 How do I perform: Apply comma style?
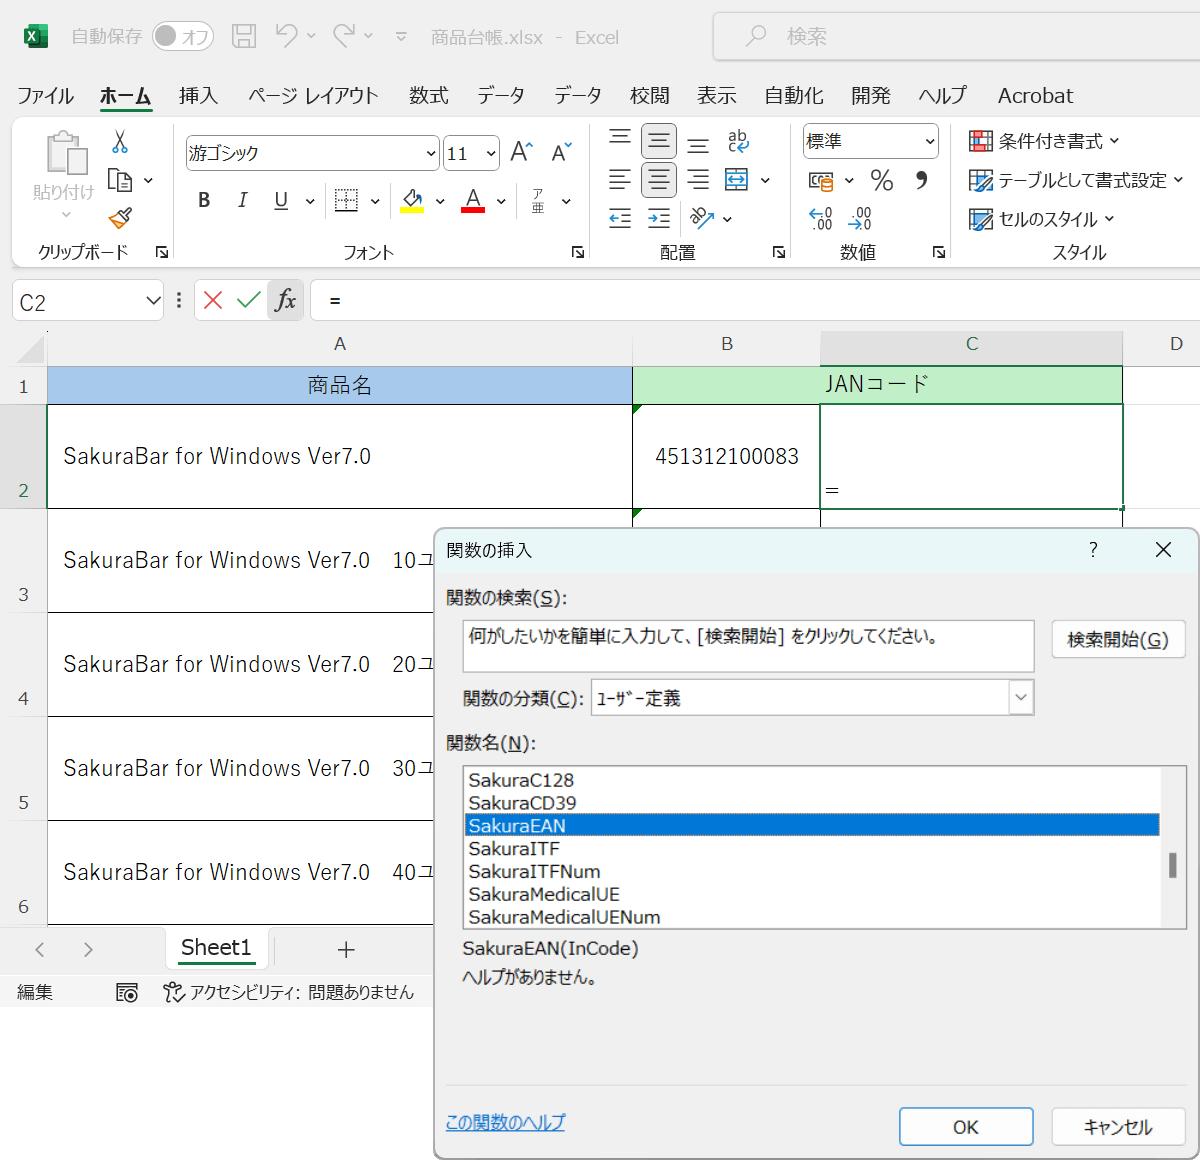[x=921, y=181]
